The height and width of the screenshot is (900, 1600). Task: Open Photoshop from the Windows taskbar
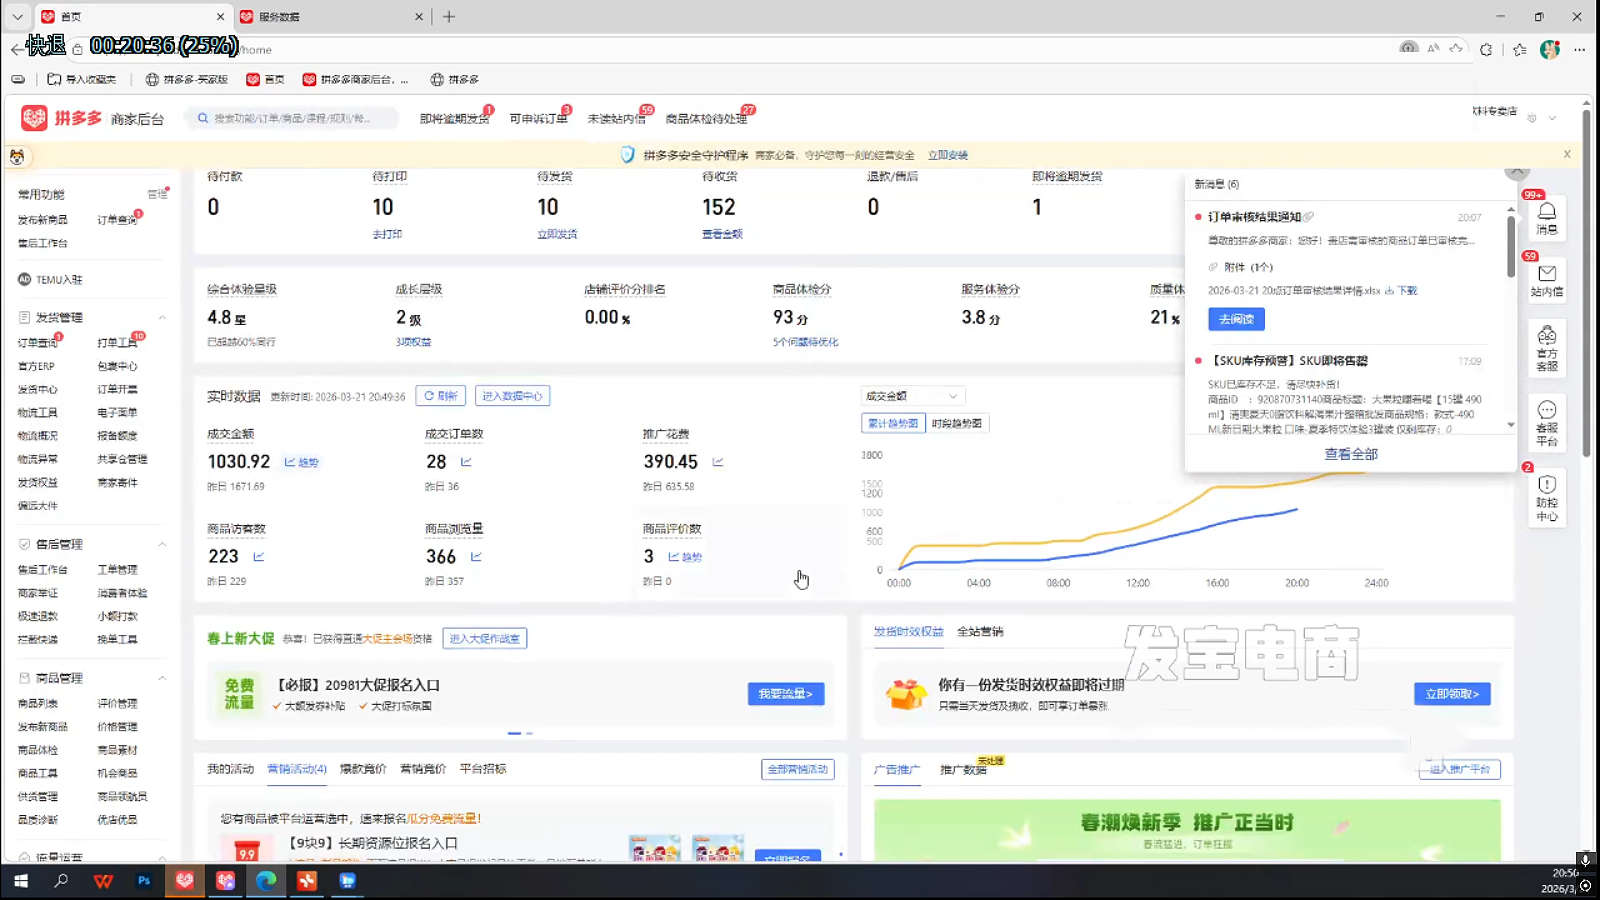point(144,881)
